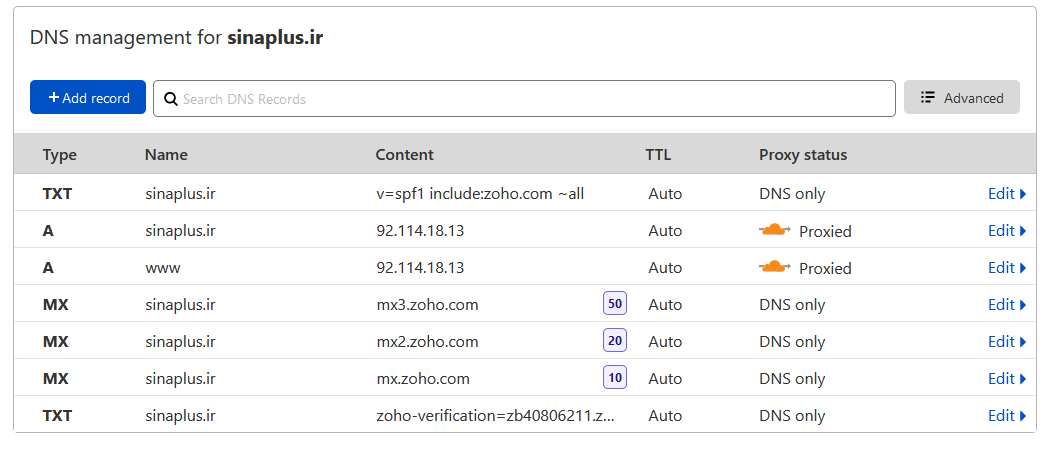1063x450 pixels.
Task: Focus the Search DNS Records field
Action: (530, 98)
